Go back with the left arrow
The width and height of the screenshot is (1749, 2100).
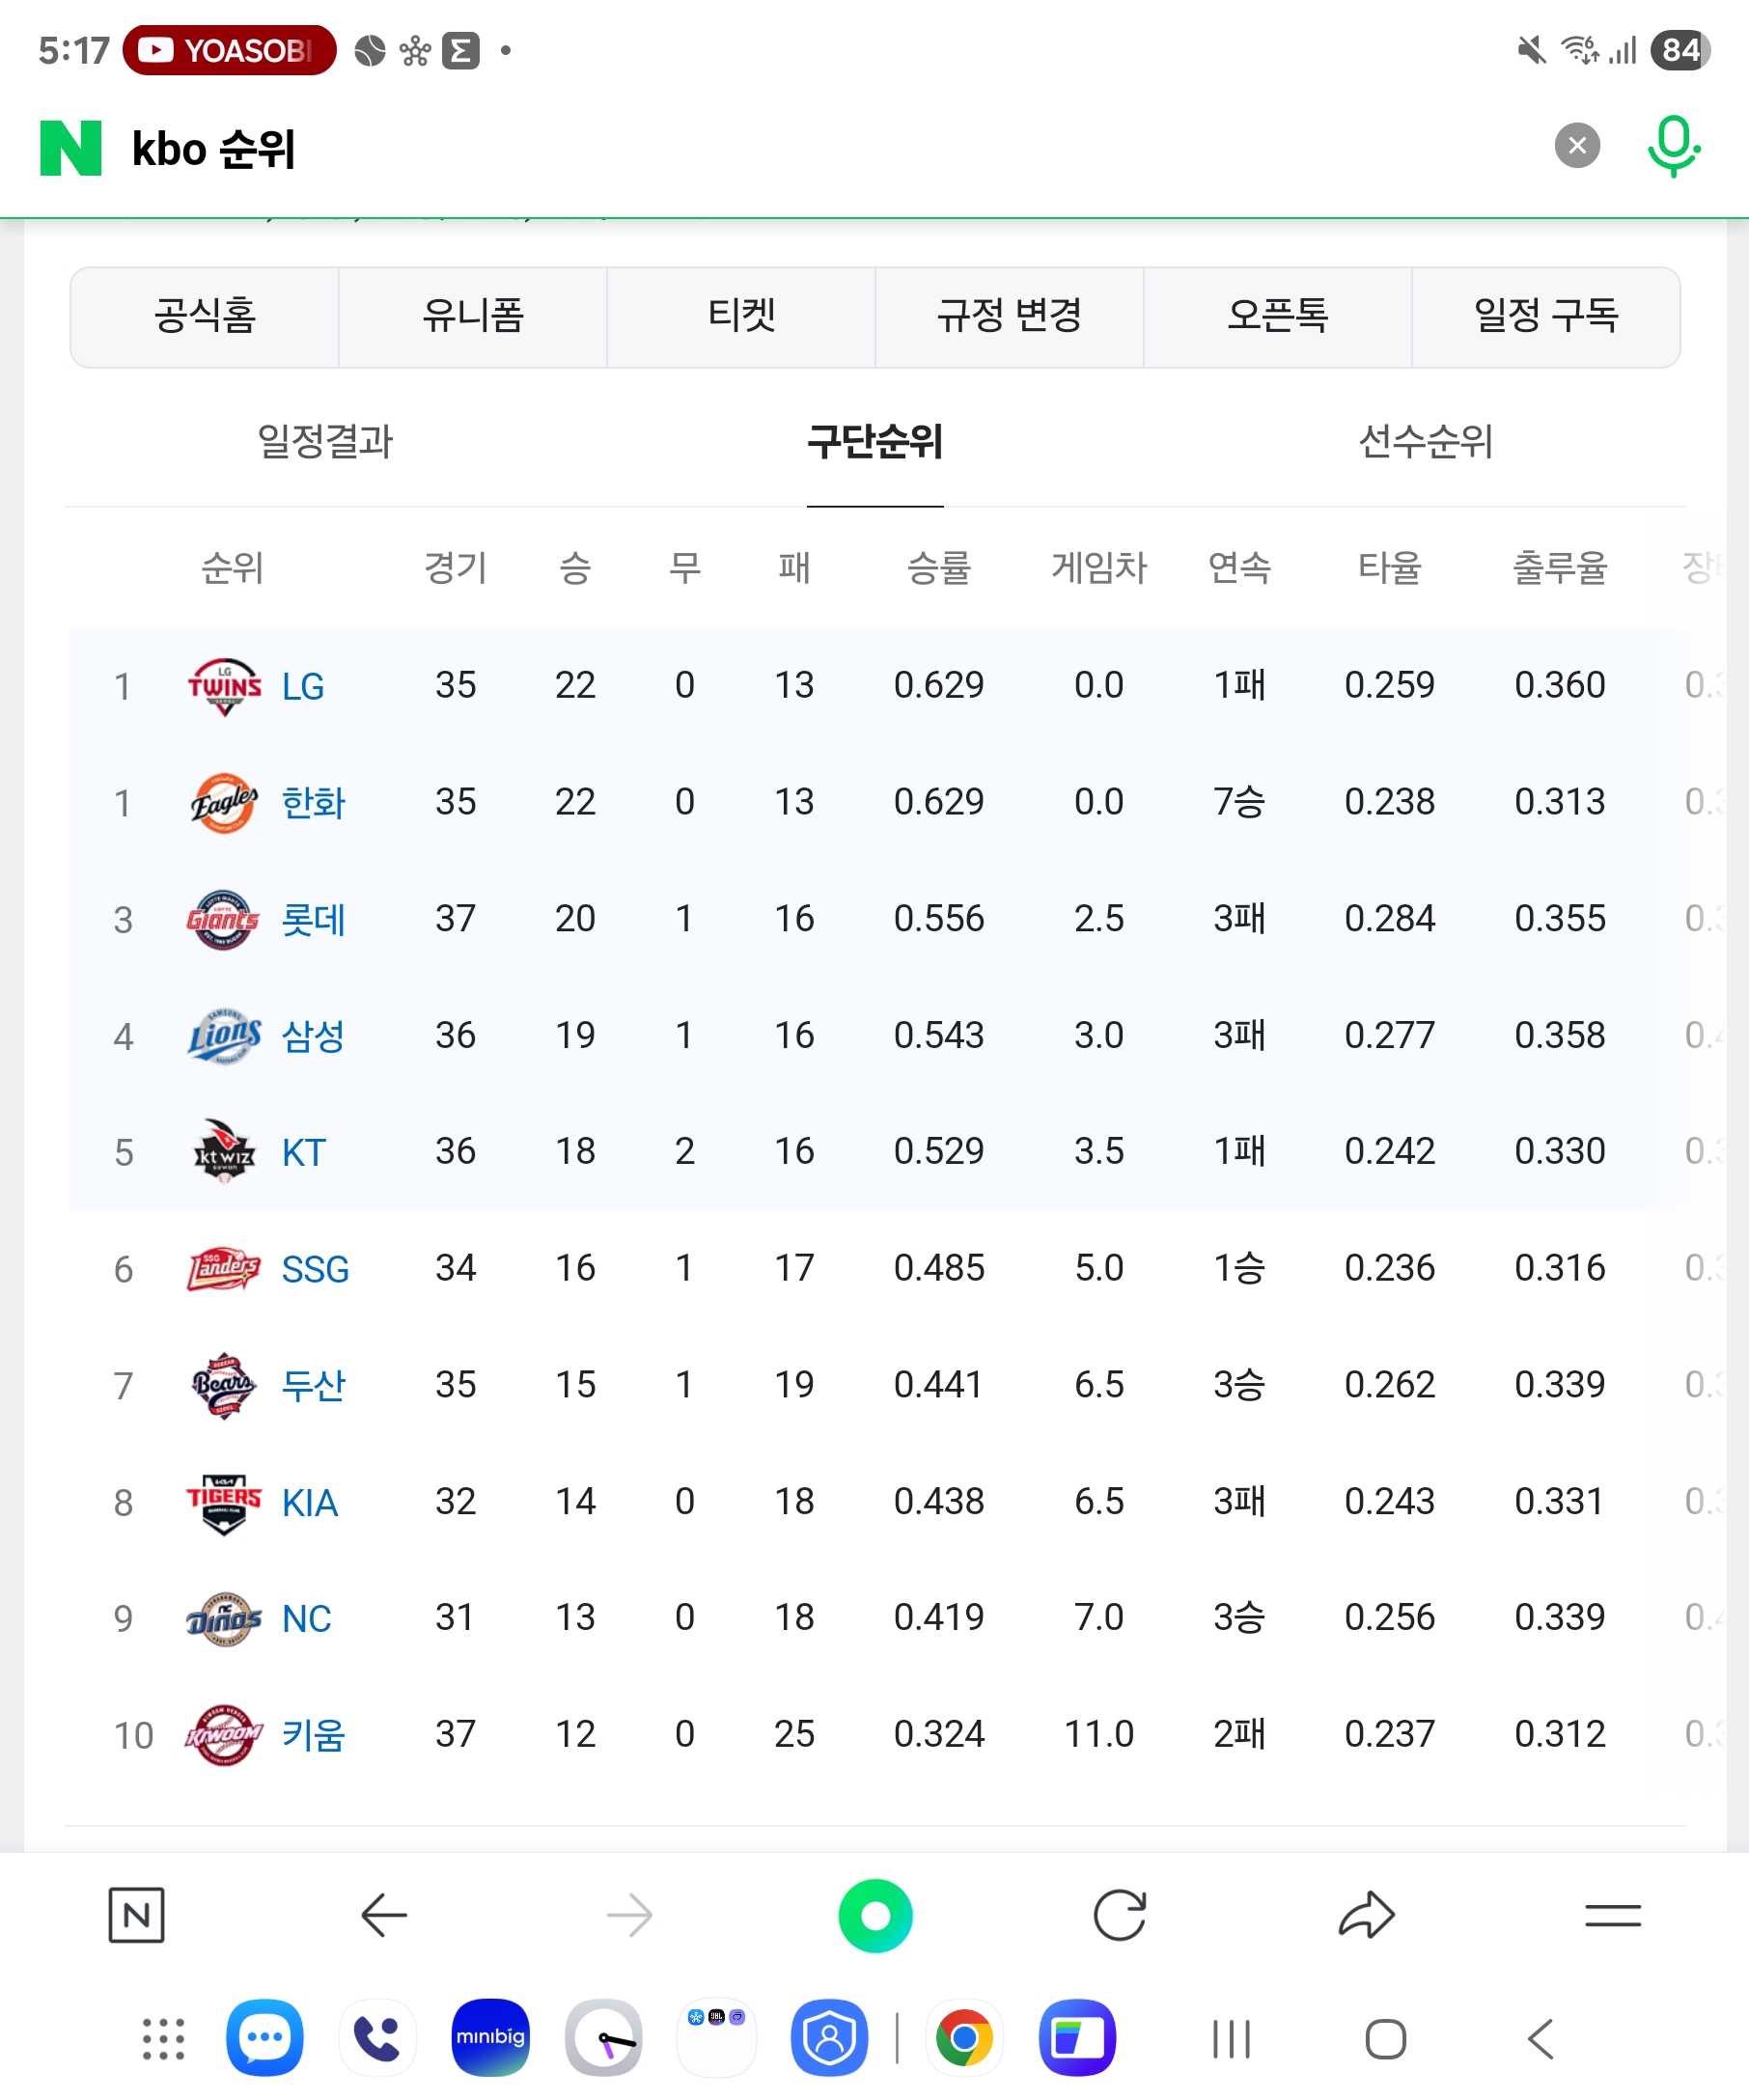point(384,1916)
